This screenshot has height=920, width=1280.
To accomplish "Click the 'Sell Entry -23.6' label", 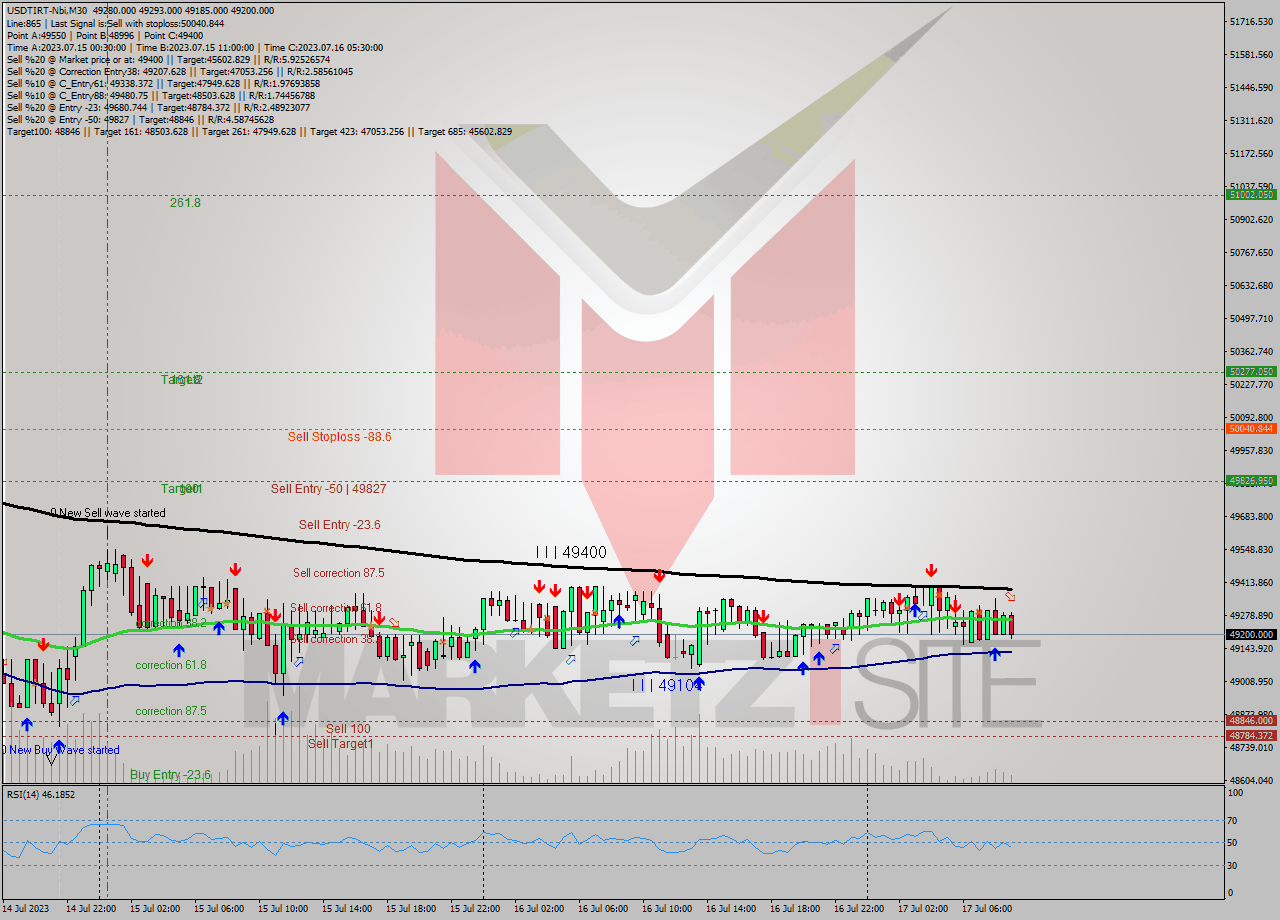I will (339, 524).
